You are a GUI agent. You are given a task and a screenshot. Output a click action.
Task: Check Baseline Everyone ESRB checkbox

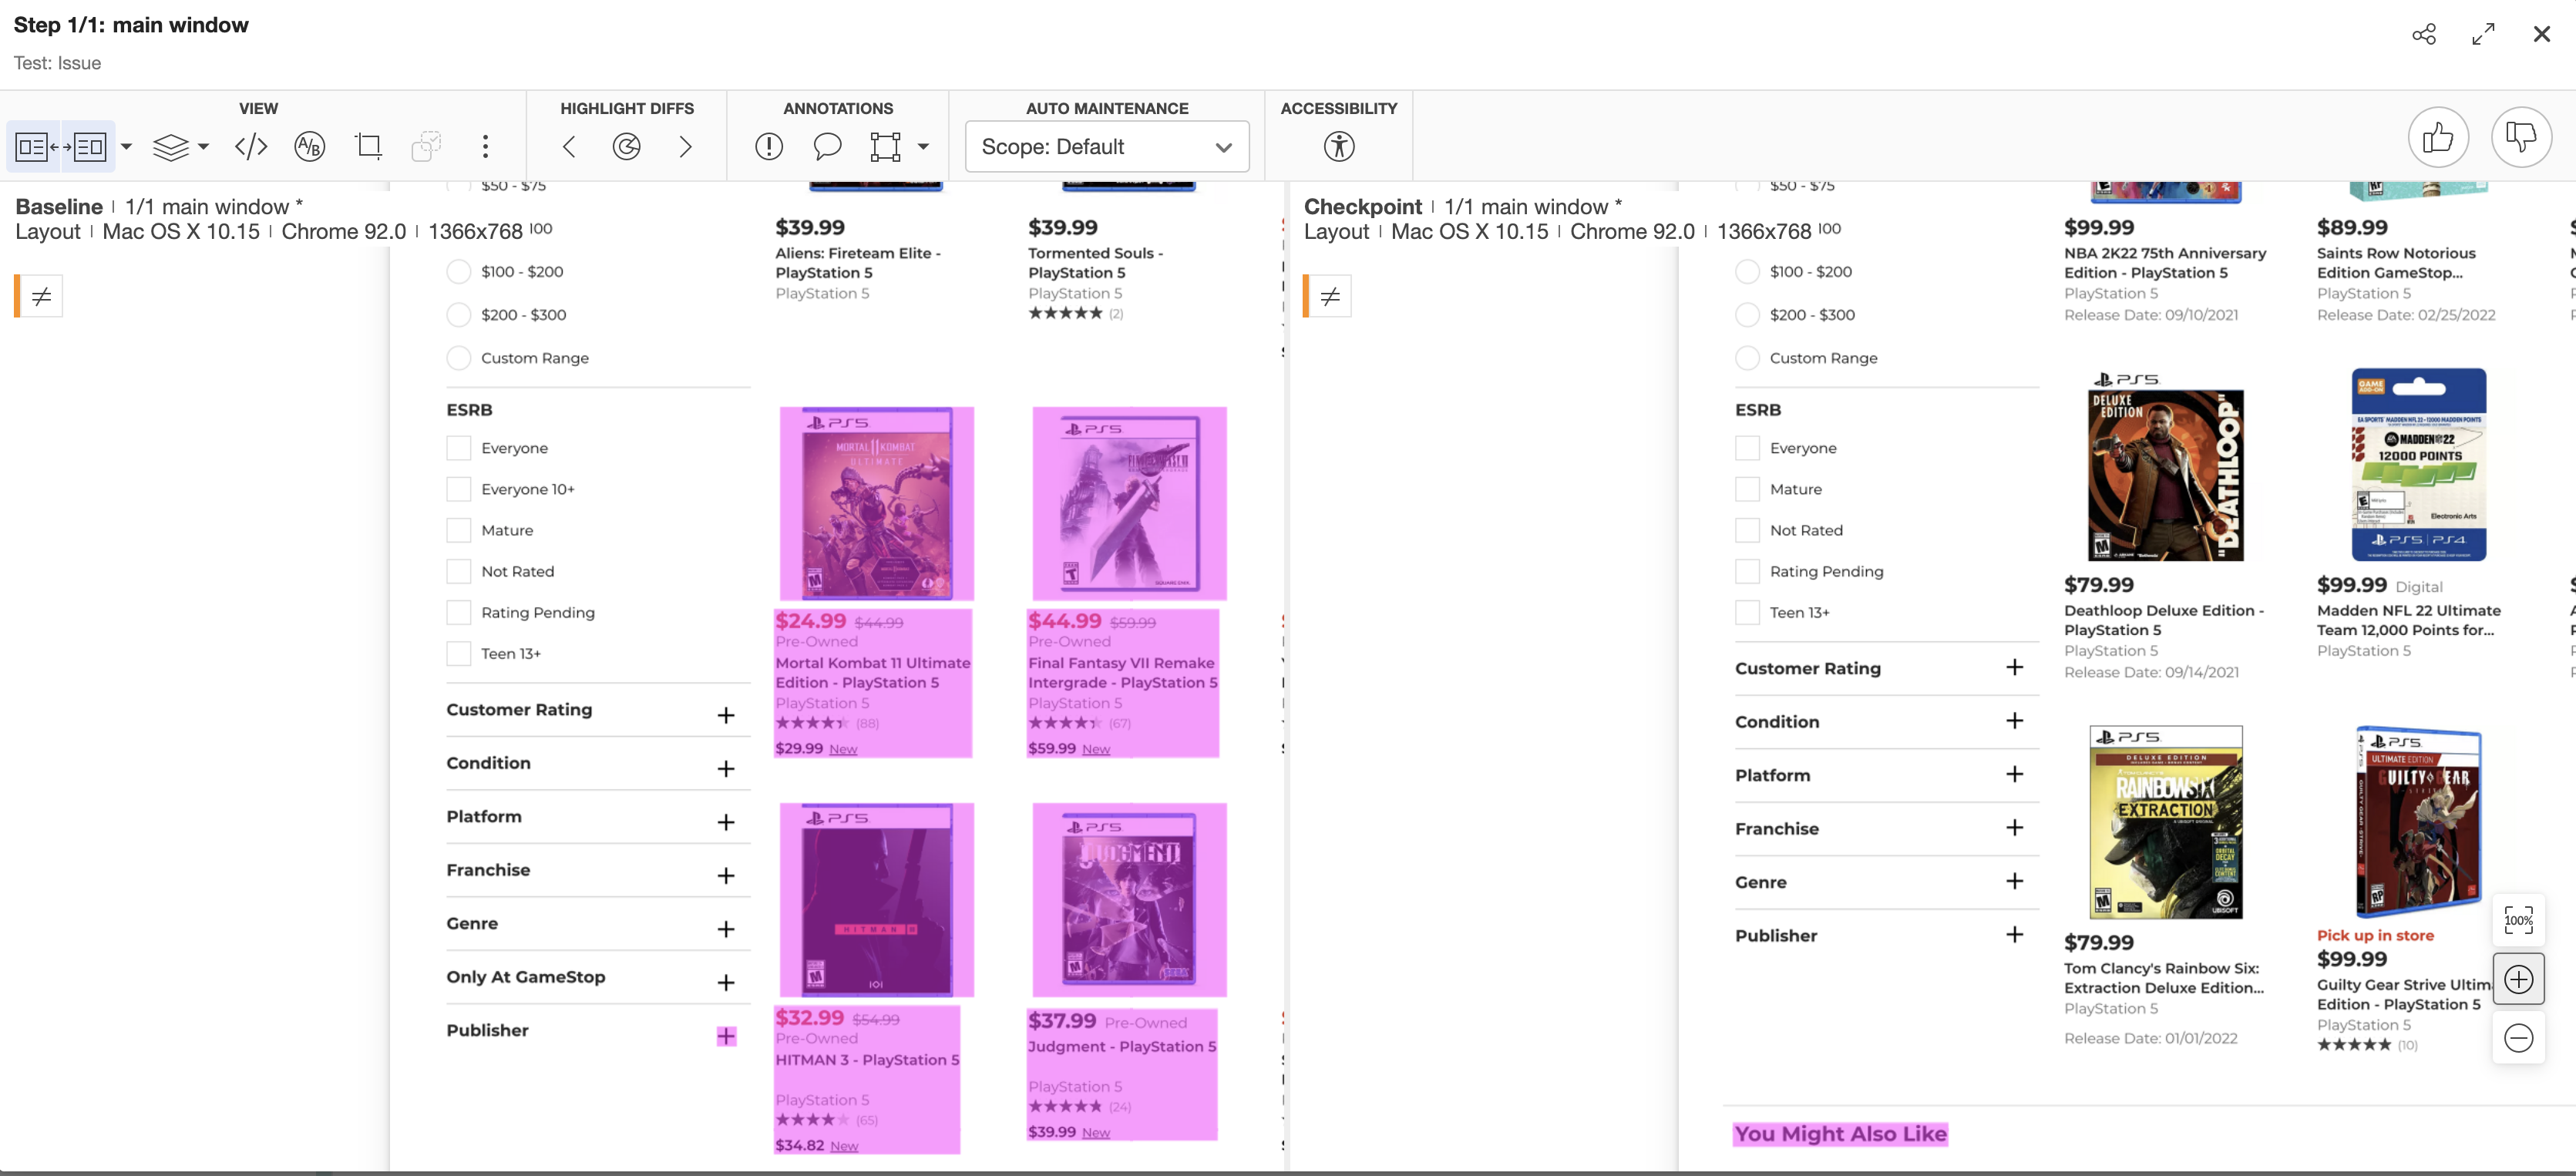tap(459, 448)
